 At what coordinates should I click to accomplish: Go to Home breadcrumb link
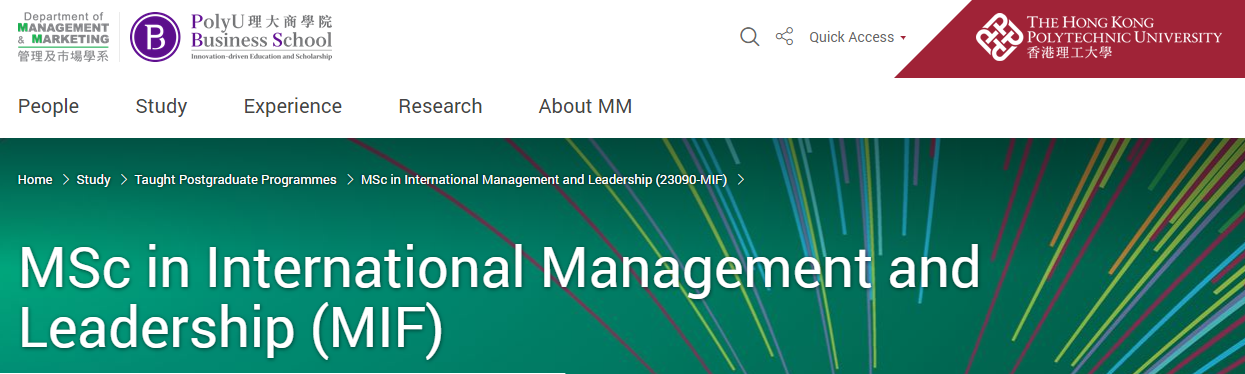click(35, 180)
